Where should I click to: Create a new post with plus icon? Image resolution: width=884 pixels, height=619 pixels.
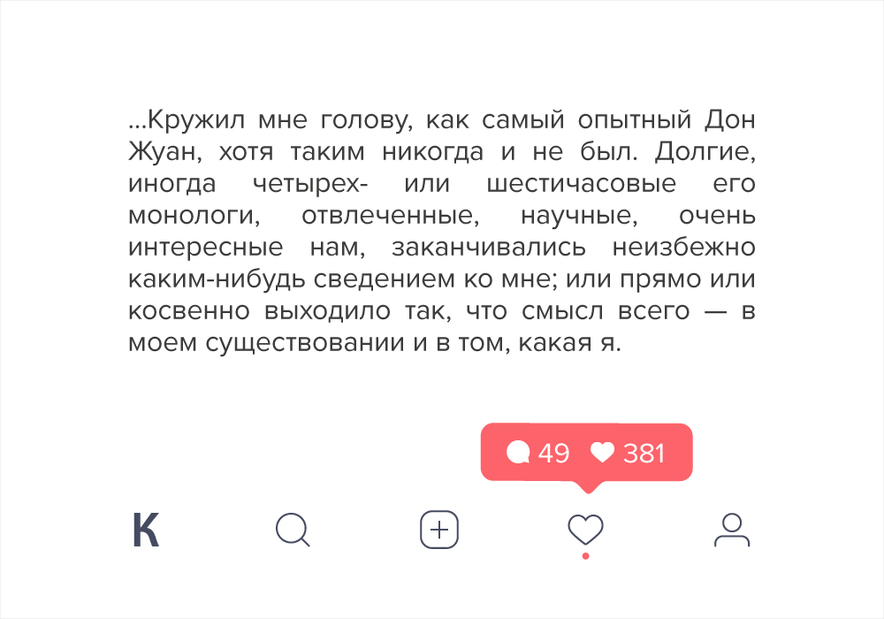pos(439,530)
